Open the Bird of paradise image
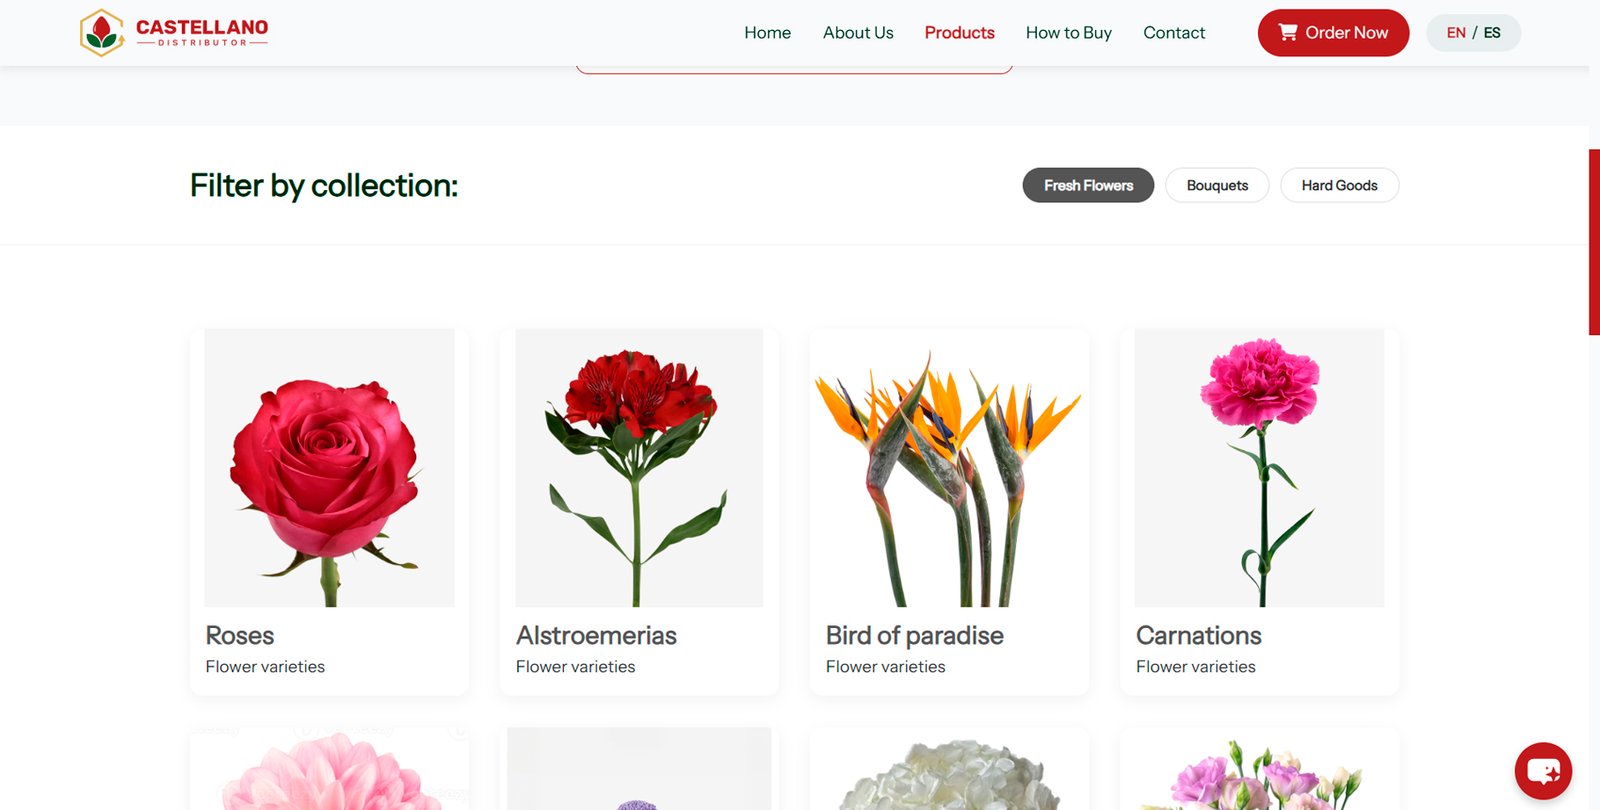 pyautogui.click(x=949, y=468)
